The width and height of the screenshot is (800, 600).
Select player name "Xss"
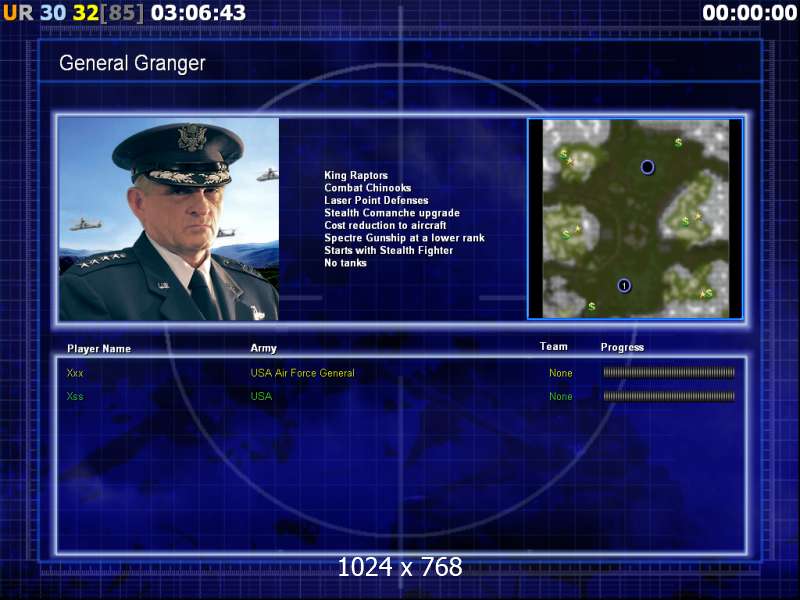pyautogui.click(x=74, y=396)
